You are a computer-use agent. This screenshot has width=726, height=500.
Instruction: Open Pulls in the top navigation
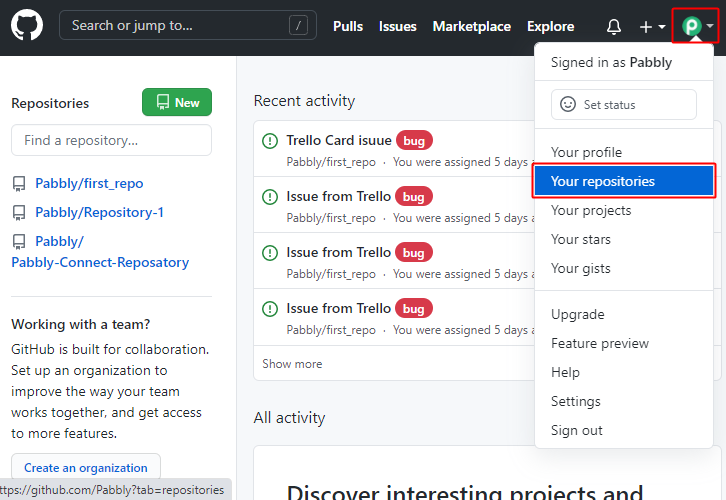pyautogui.click(x=348, y=26)
